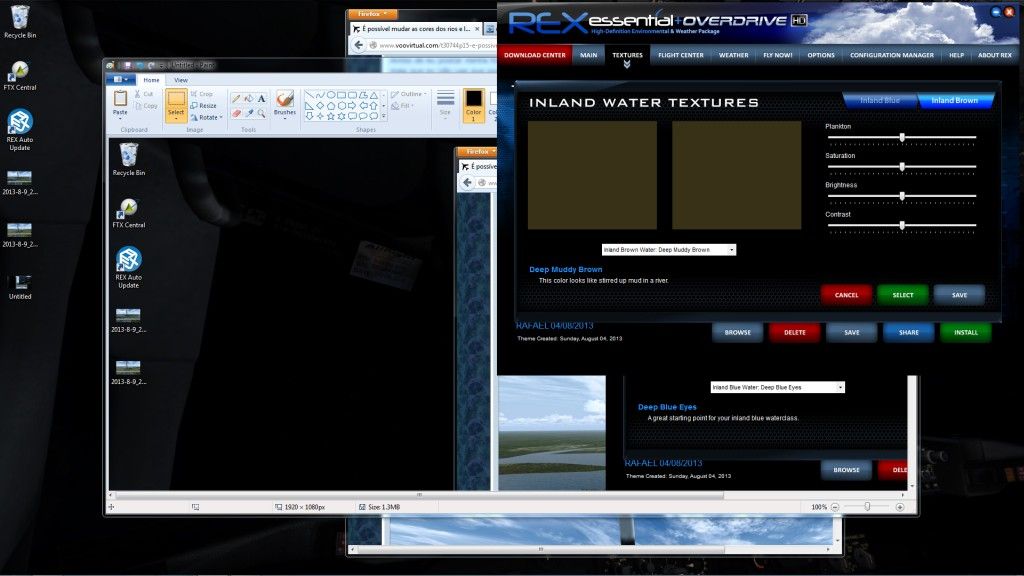Image resolution: width=1024 pixels, height=576 pixels.
Task: Choose the Line shape in Paint's Shapes gallery
Action: [x=310, y=95]
